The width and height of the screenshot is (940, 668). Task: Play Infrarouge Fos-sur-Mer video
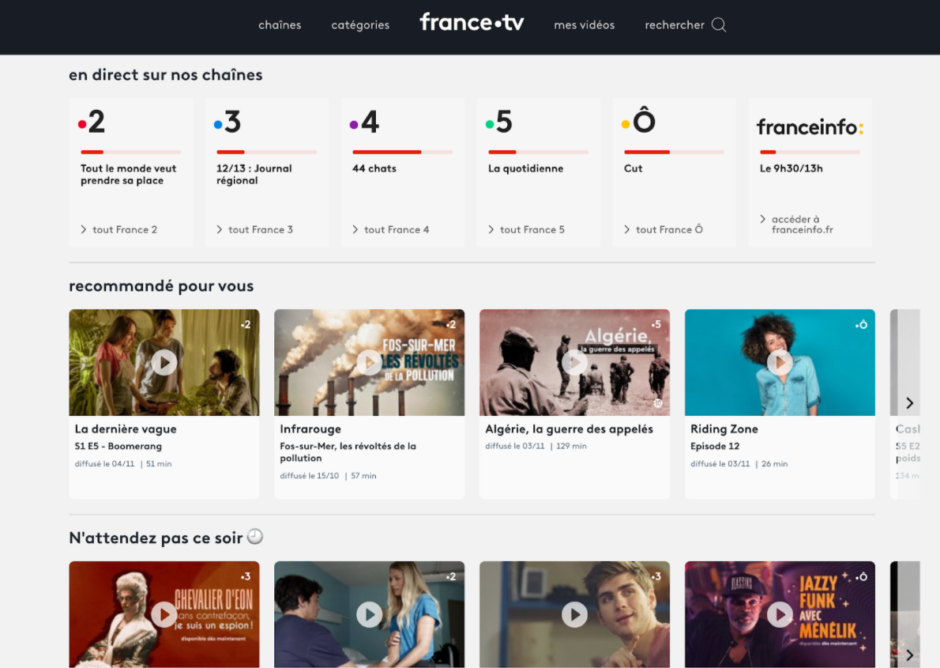tap(369, 362)
